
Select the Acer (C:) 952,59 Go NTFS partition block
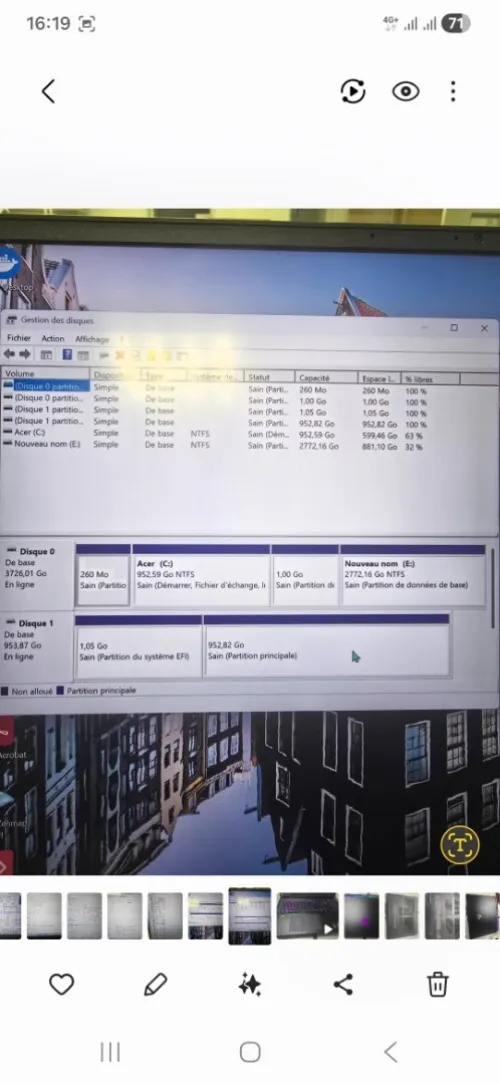pyautogui.click(x=201, y=575)
